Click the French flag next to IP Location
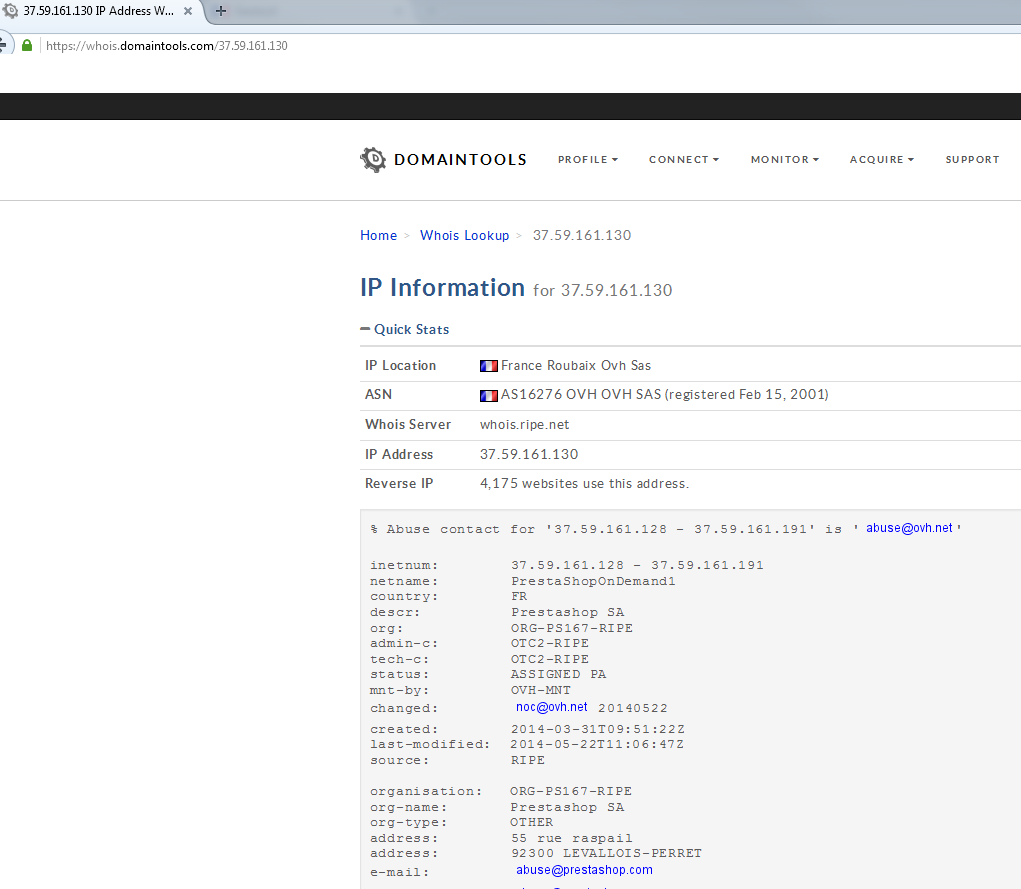The height and width of the screenshot is (889, 1021). (488, 366)
